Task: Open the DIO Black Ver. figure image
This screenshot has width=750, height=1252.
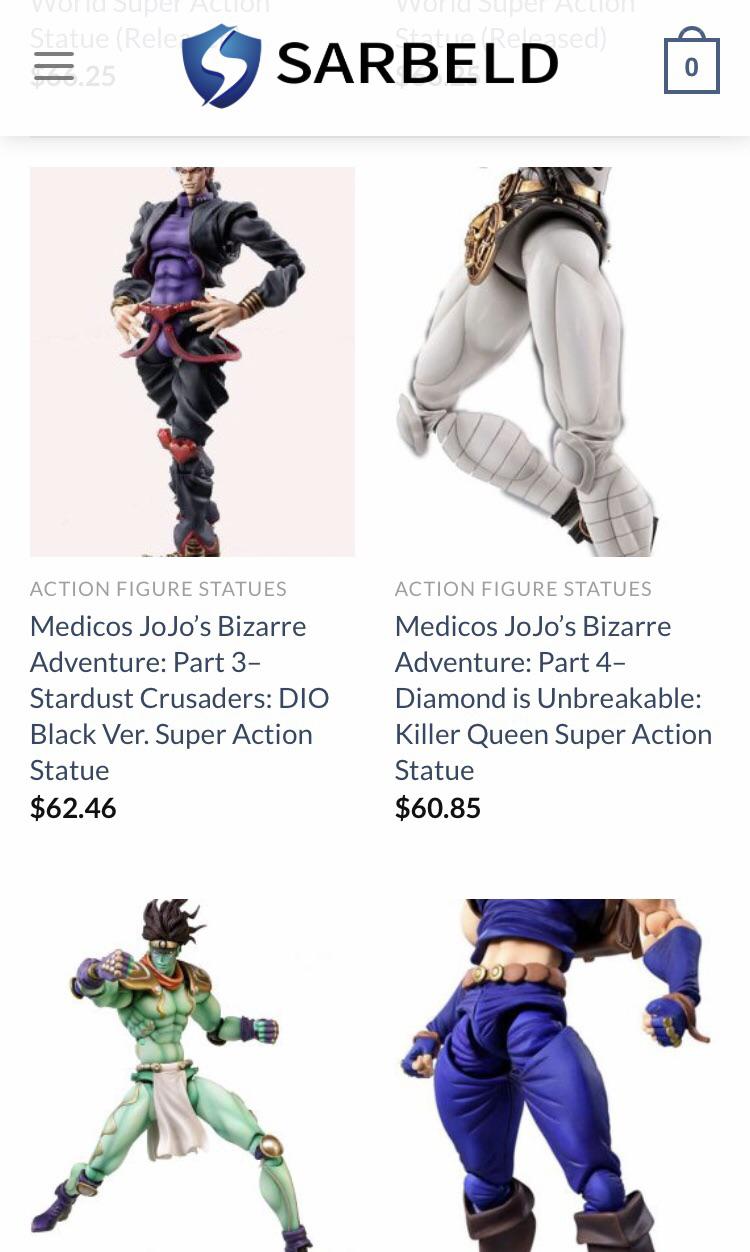Action: [x=192, y=361]
